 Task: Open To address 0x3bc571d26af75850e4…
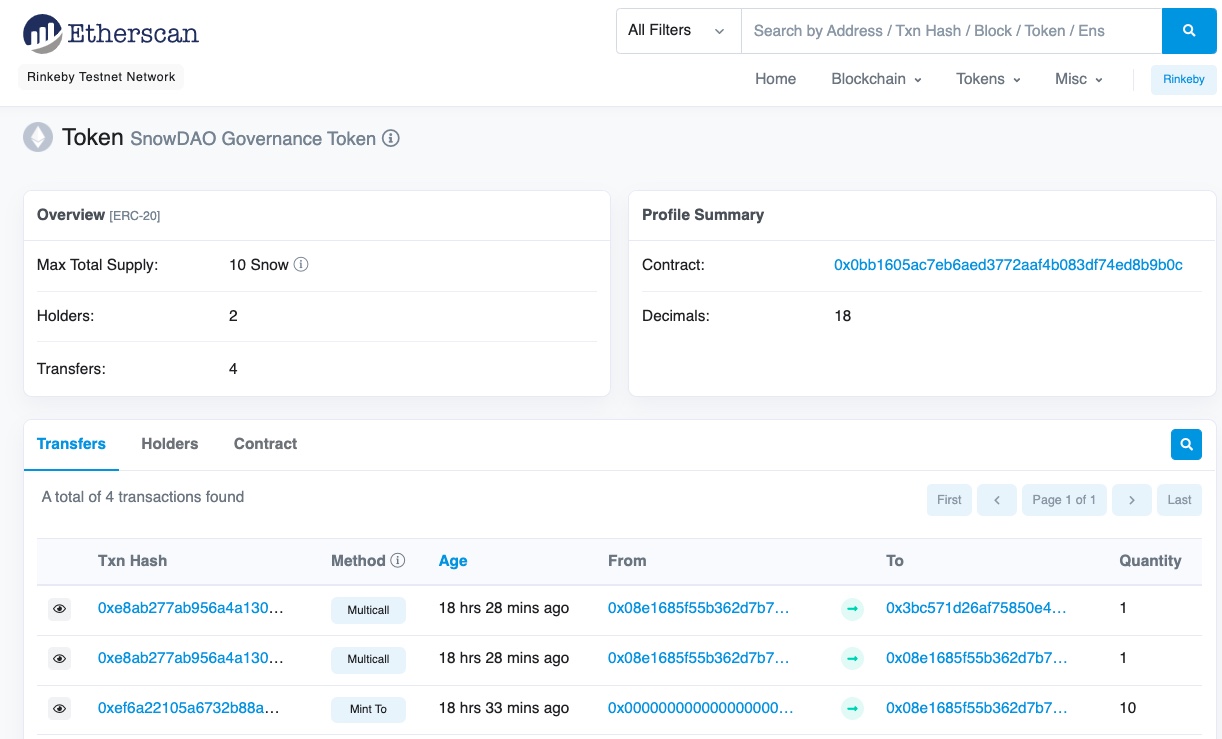[x=976, y=608]
